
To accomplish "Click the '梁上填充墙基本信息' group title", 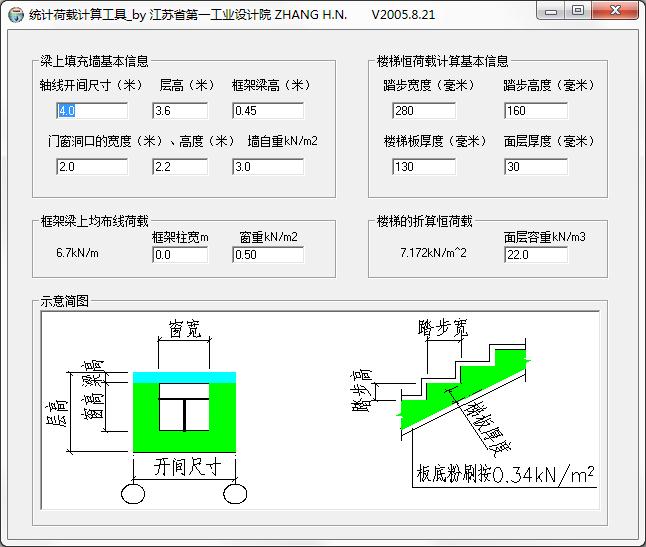I will 94,61.
